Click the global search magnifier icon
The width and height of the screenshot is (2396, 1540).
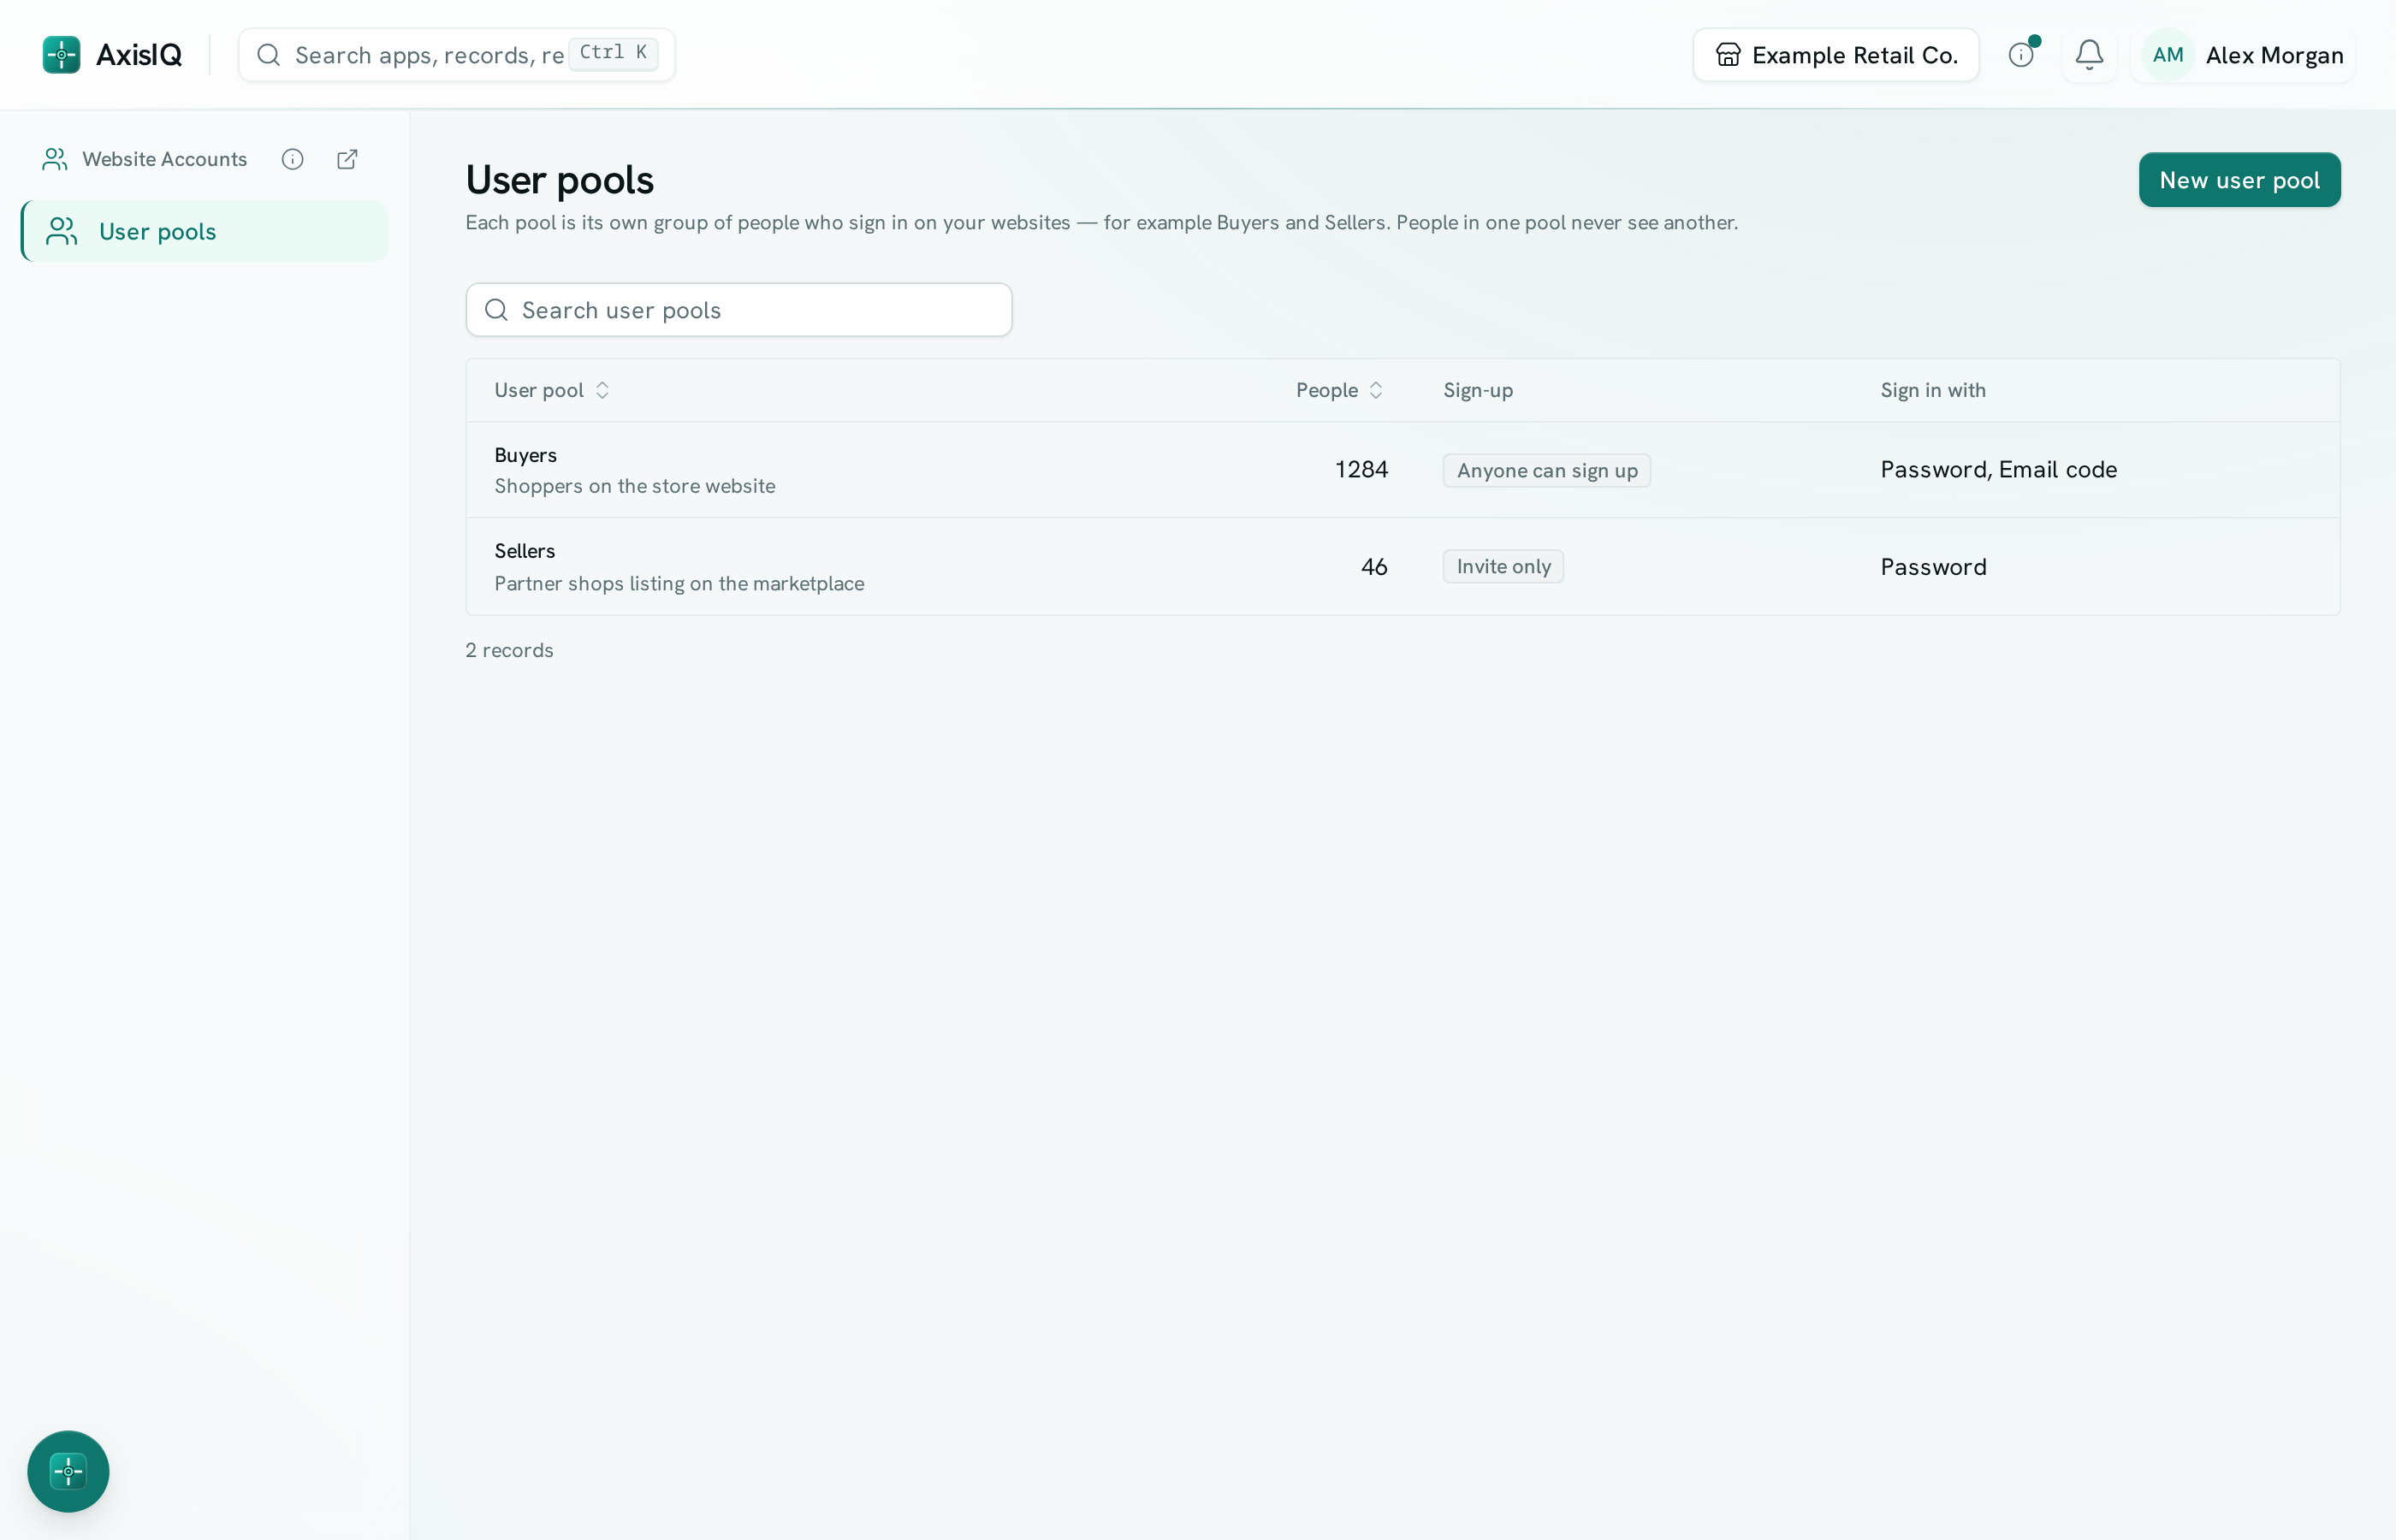[268, 55]
